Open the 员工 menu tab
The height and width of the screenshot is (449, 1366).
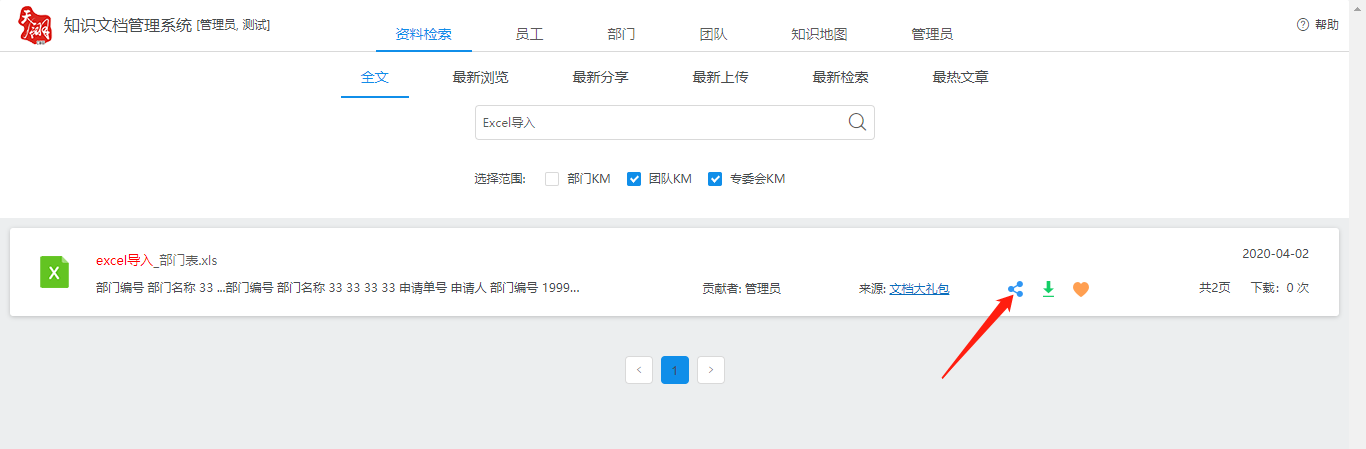tap(529, 34)
